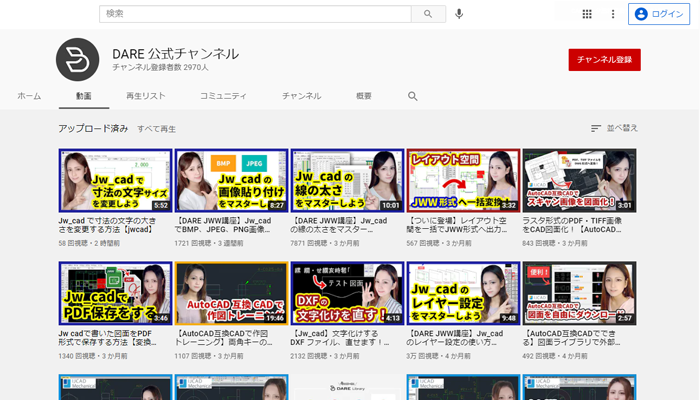Click the search magnifier button
Viewport: 700px width, 400px height.
[x=428, y=14]
